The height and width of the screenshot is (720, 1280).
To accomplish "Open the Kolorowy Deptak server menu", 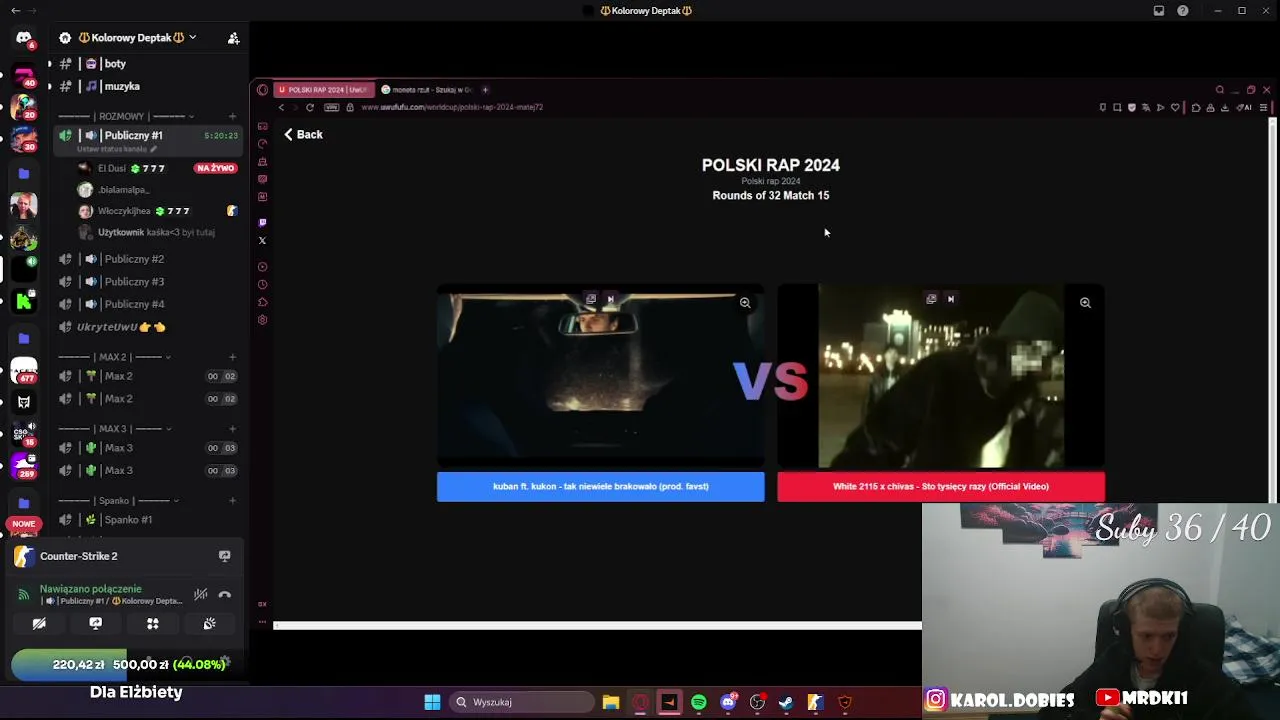I will click(136, 38).
